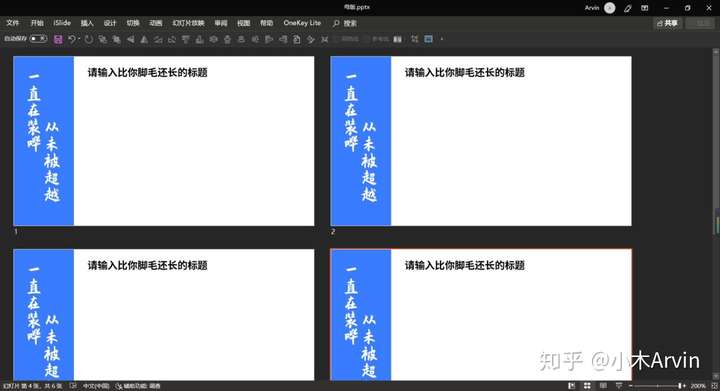The height and width of the screenshot is (391, 720).
Task: Switch to the 帮助 tab
Action: pyautogui.click(x=267, y=23)
